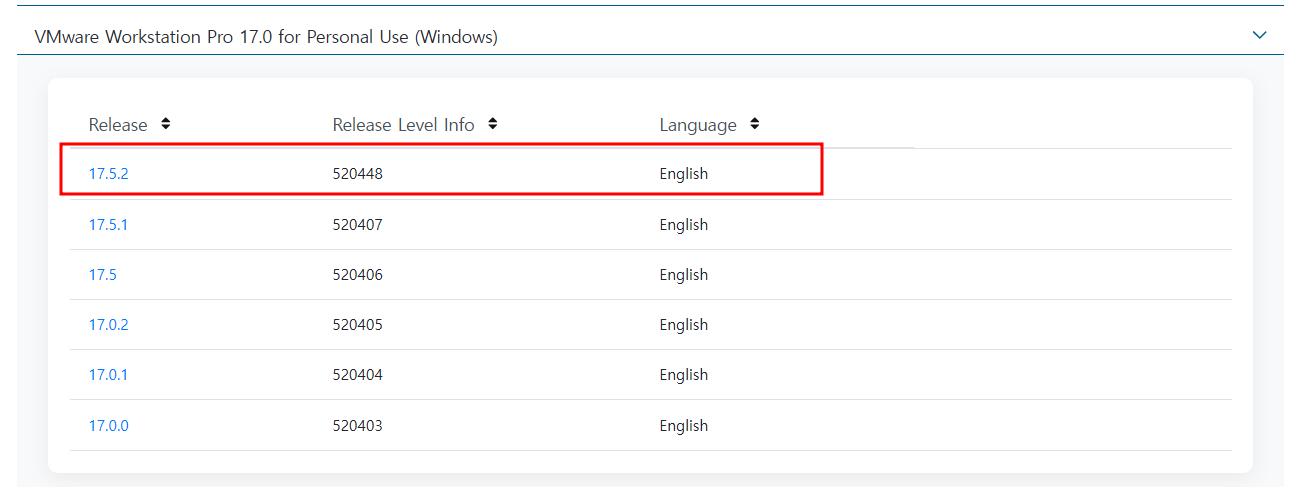Screen dimensions: 1294x487
Task: Open the 17.5.1 release link
Action: (x=108, y=225)
